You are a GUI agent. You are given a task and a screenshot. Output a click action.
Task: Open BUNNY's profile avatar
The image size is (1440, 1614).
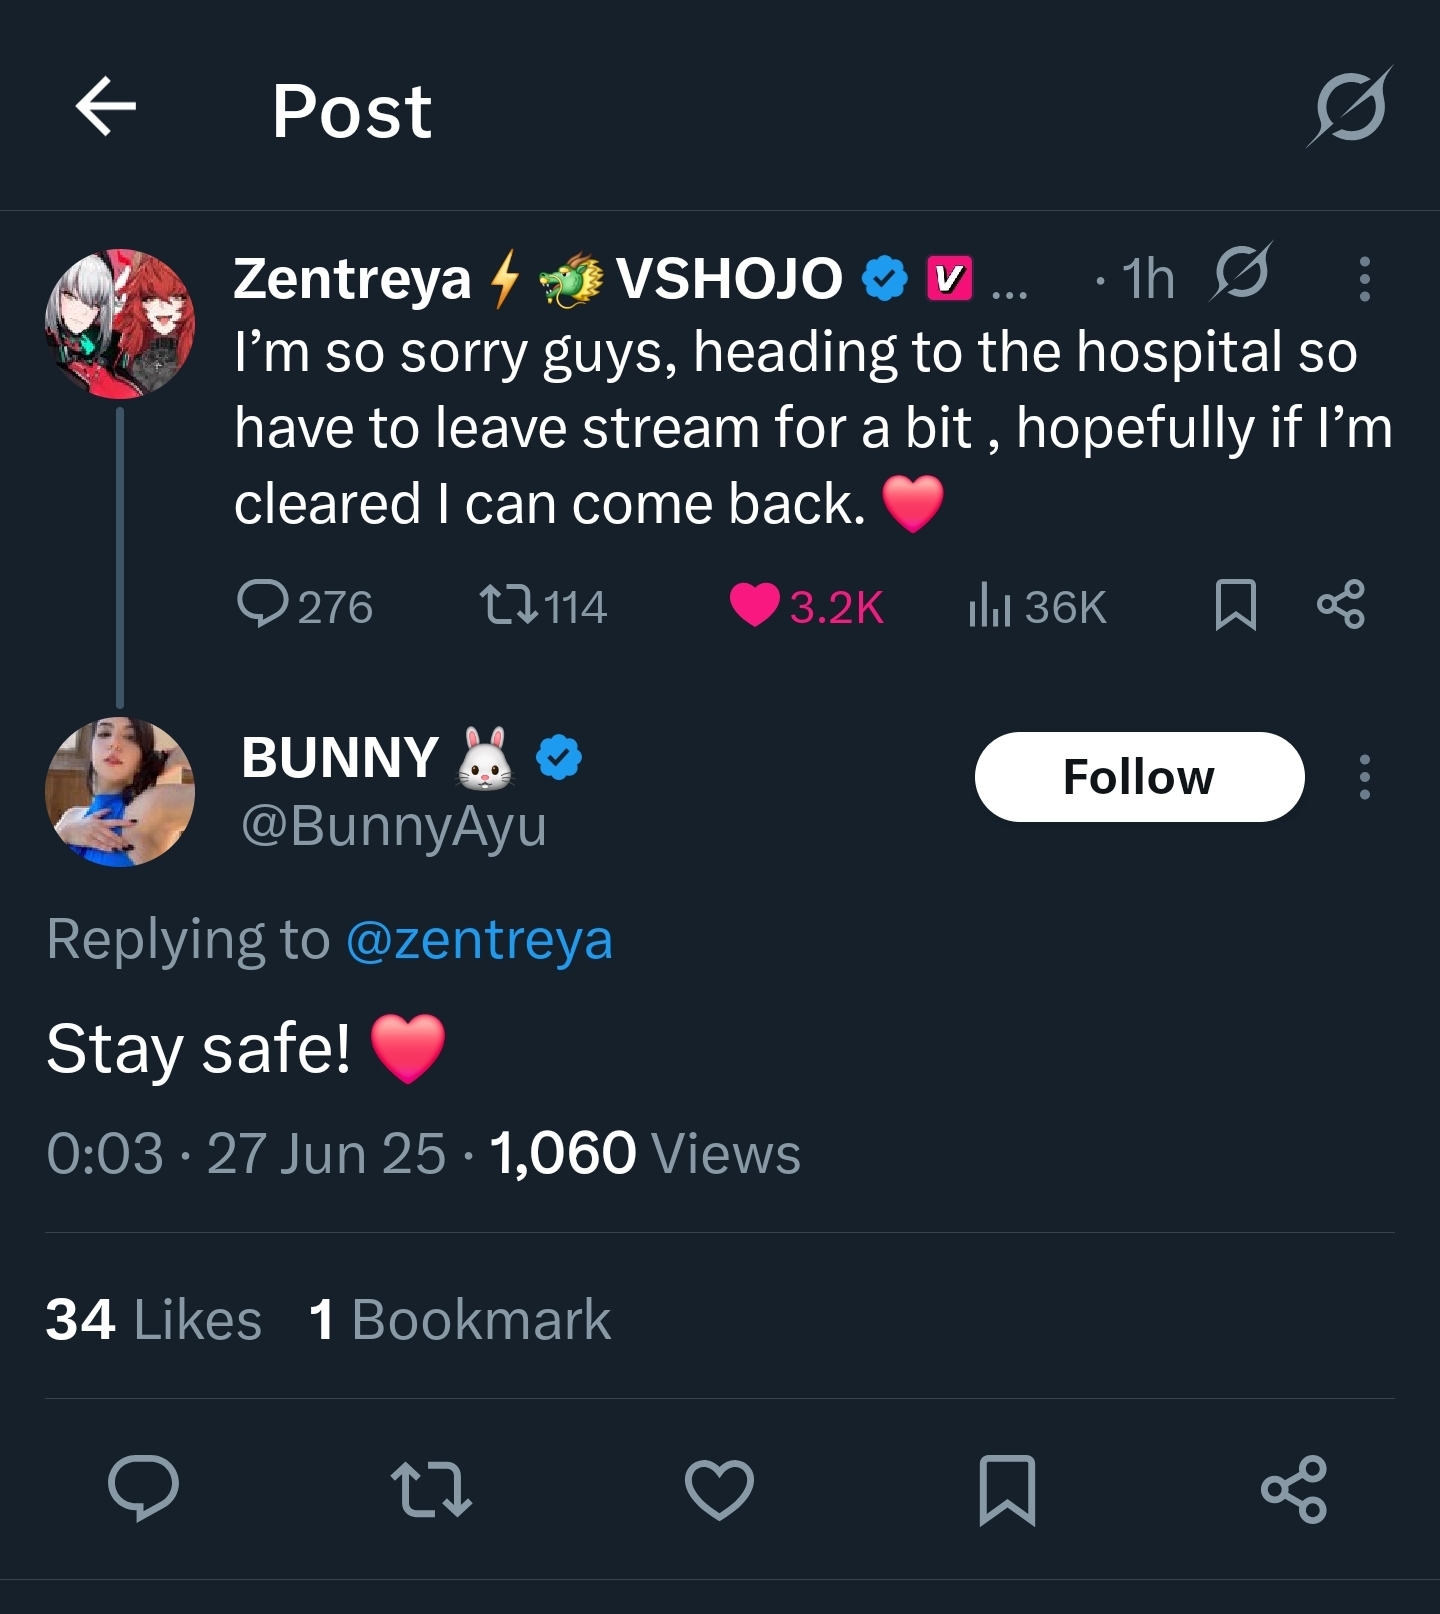120,791
